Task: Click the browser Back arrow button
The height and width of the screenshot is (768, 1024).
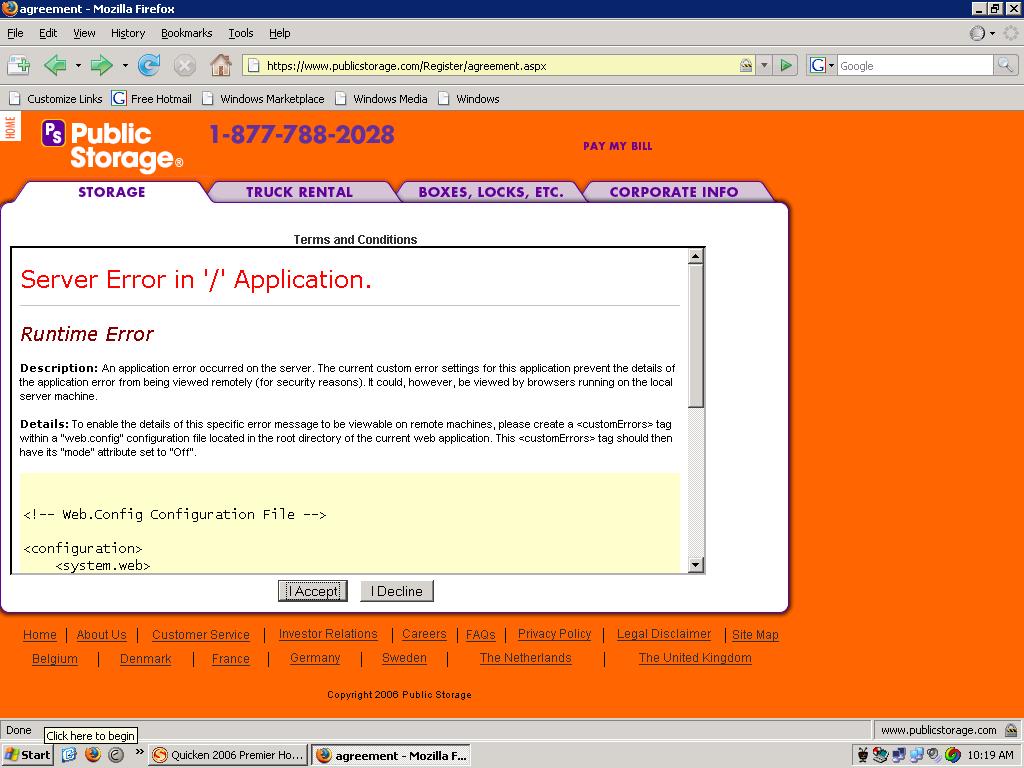Action: click(54, 66)
